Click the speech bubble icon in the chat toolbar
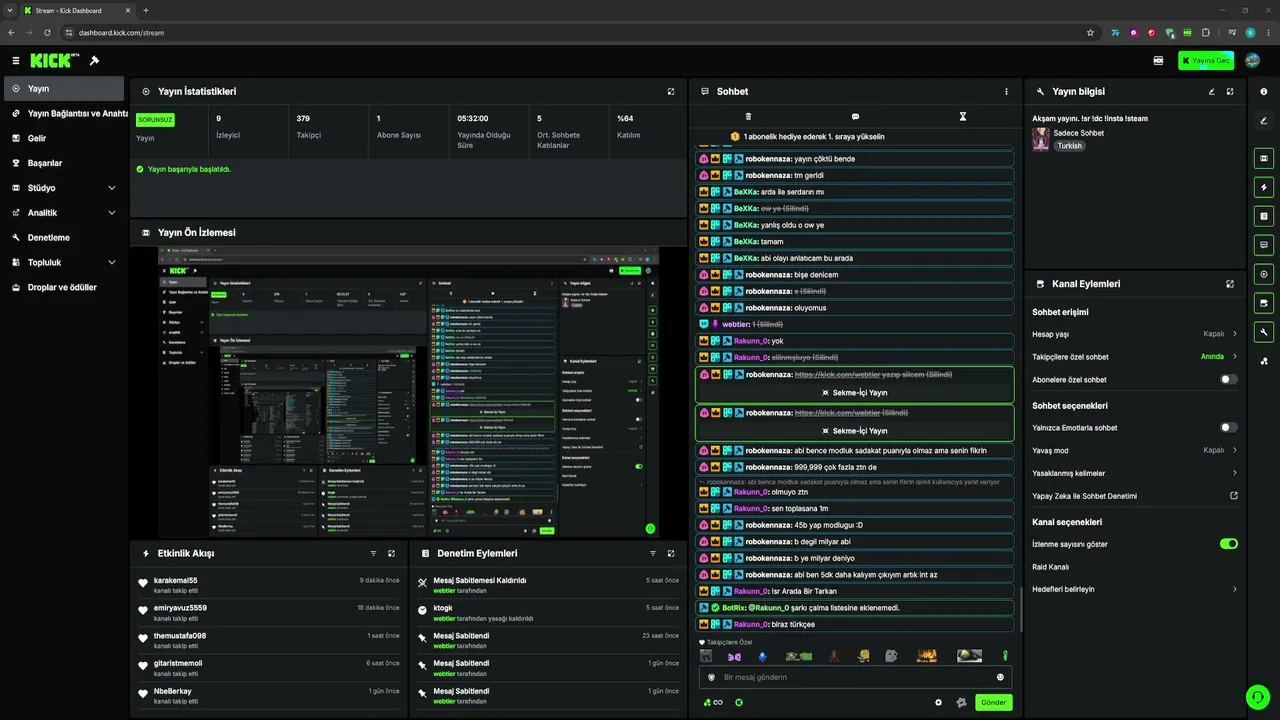Image resolution: width=1280 pixels, height=720 pixels. pos(855,117)
